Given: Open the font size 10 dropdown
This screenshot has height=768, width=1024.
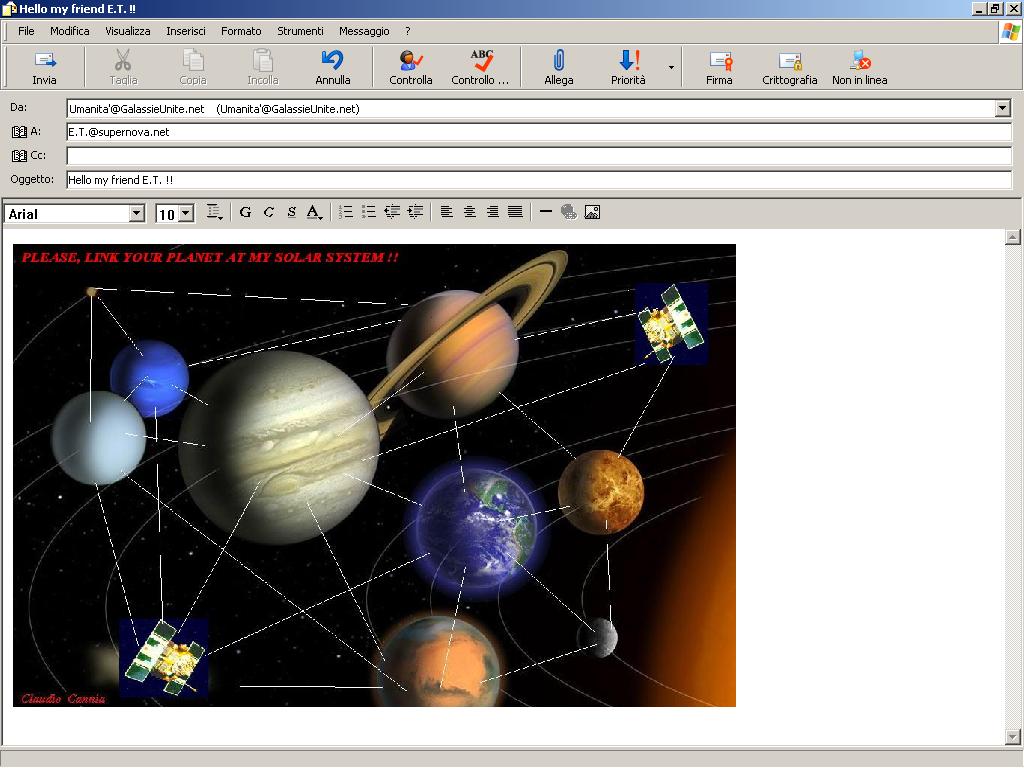Looking at the screenshot, I should pyautogui.click(x=186, y=214).
